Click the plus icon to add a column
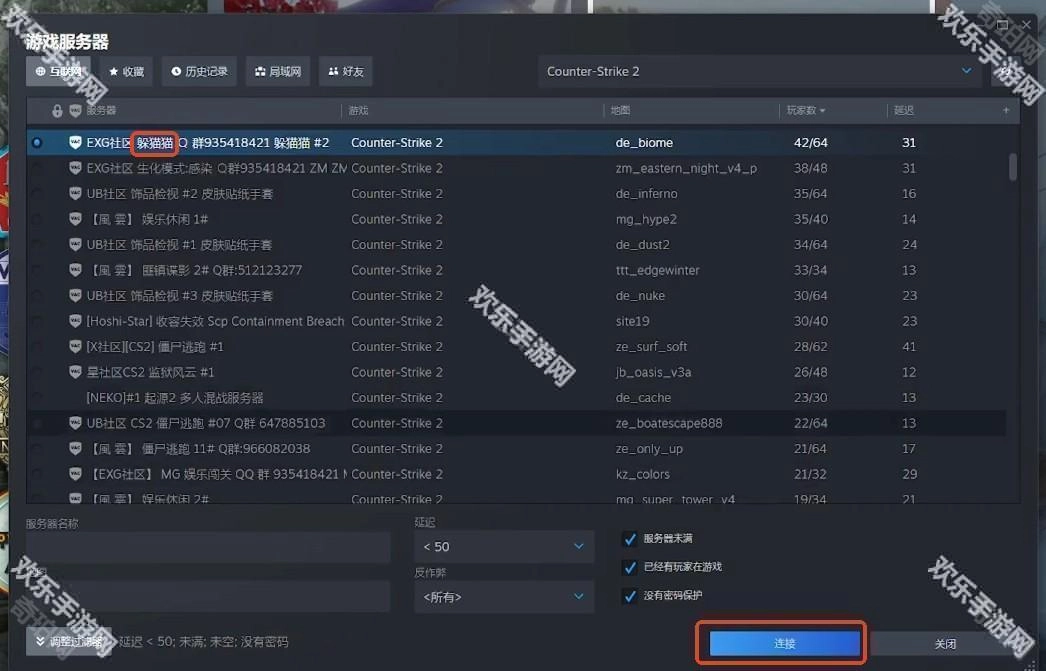Image resolution: width=1046 pixels, height=671 pixels. (x=1006, y=110)
